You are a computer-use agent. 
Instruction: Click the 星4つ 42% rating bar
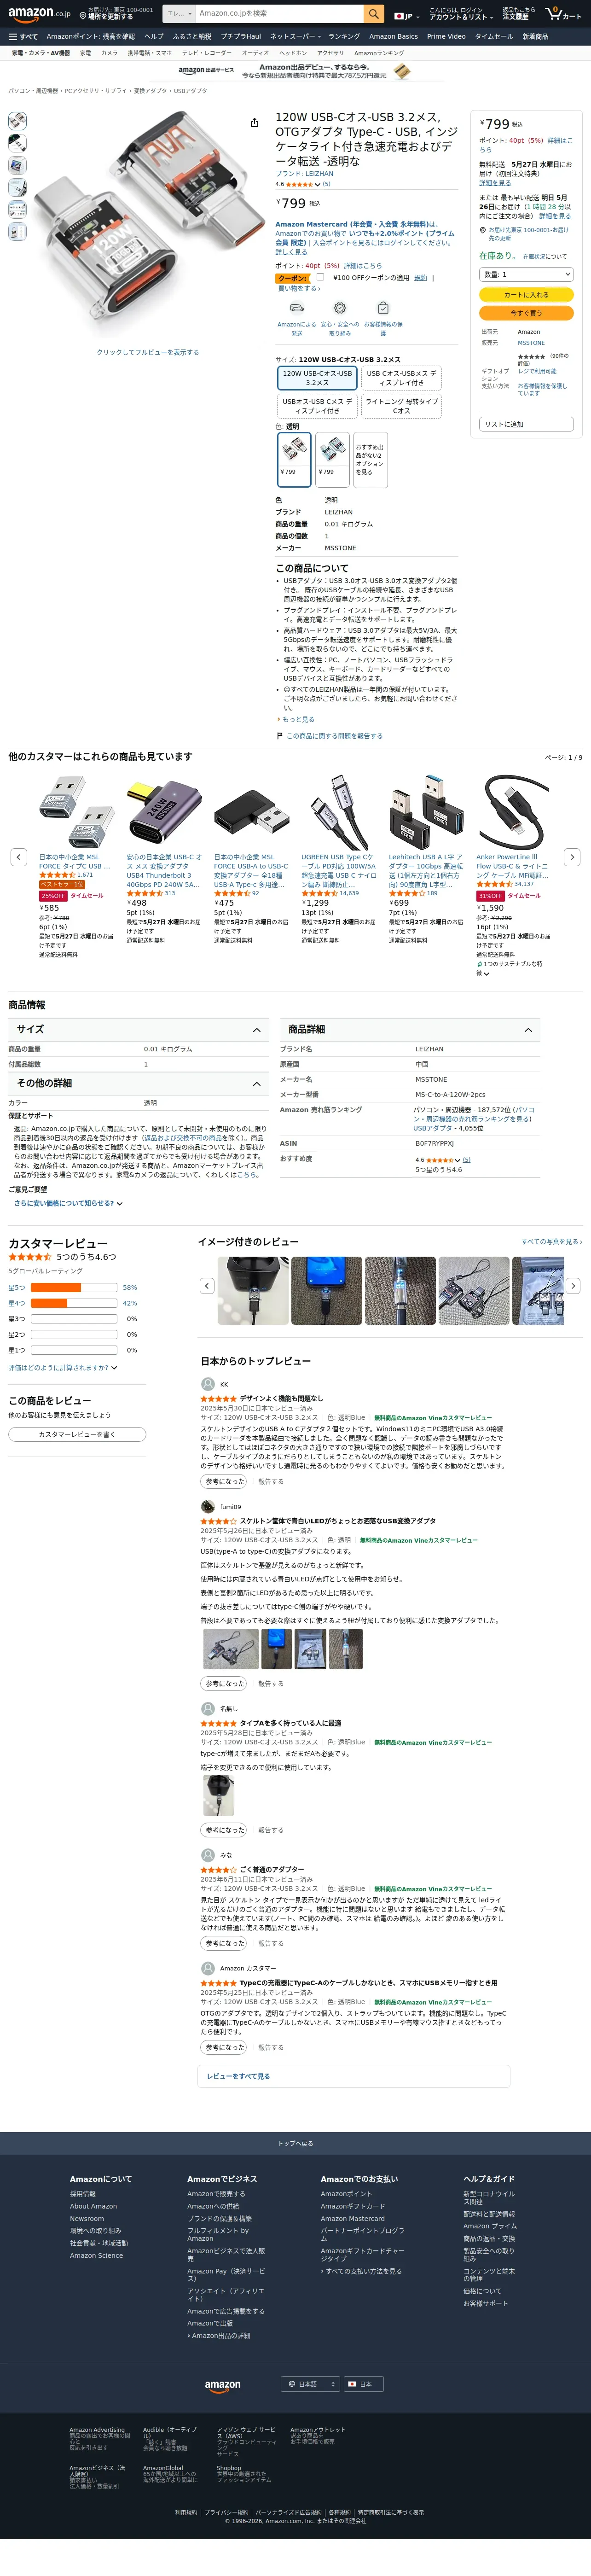(x=73, y=1303)
